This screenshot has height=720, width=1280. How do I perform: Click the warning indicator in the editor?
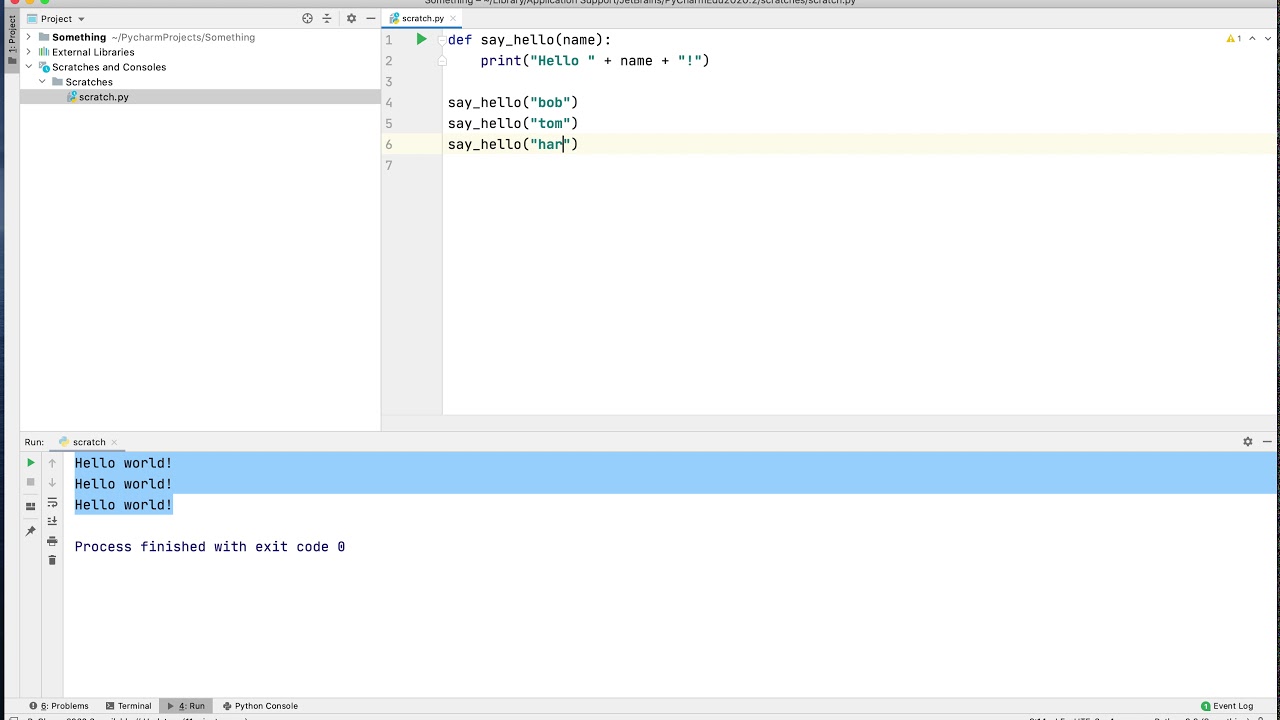click(x=1234, y=39)
